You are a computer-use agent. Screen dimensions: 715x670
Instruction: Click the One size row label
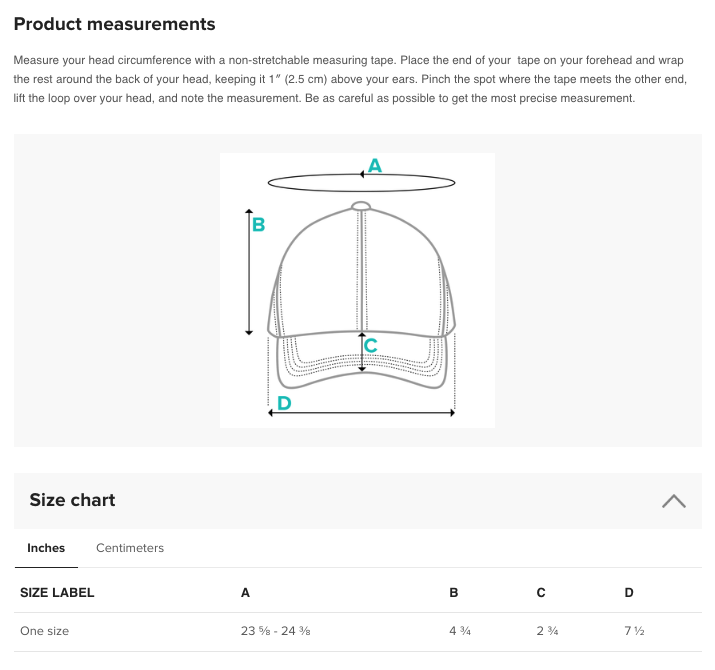pyautogui.click(x=44, y=631)
